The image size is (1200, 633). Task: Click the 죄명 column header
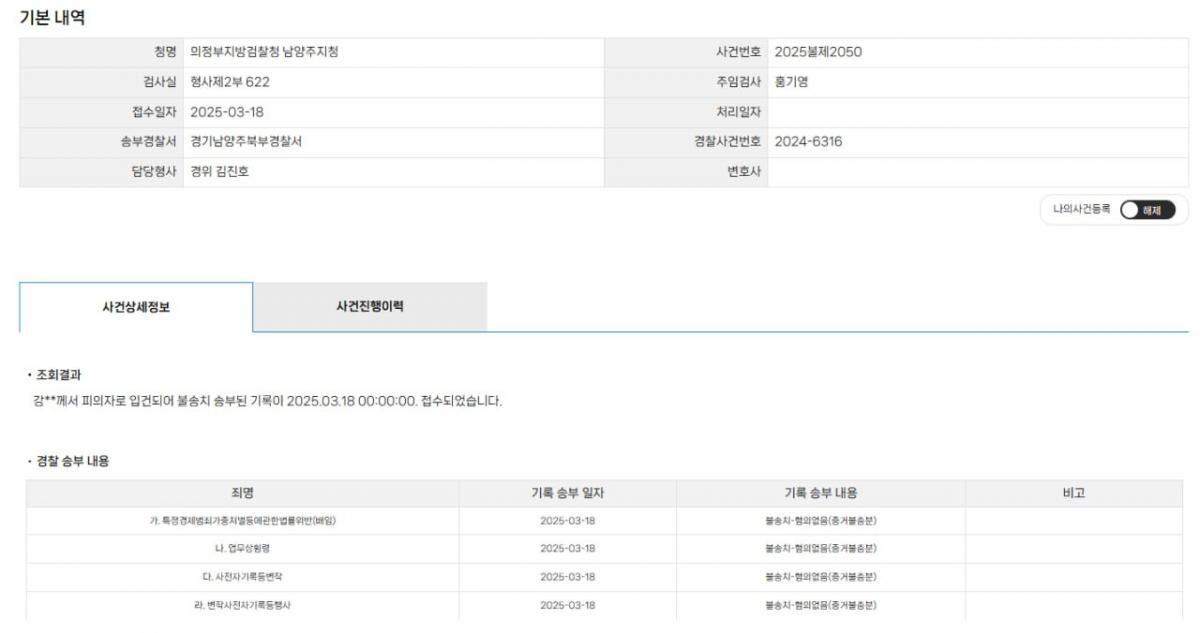[x=242, y=493]
